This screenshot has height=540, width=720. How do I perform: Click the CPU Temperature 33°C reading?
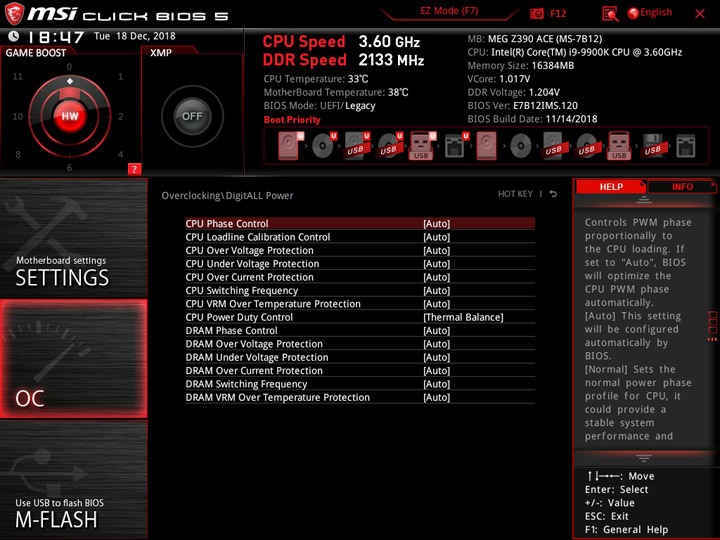coord(316,79)
